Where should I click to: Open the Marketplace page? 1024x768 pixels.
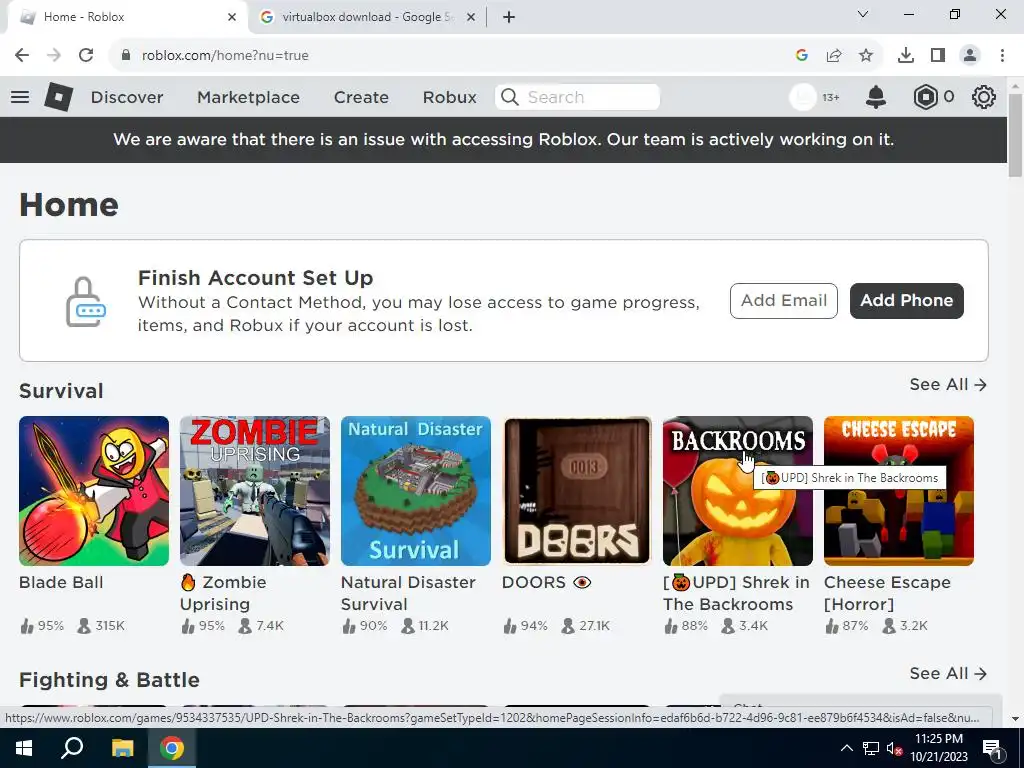point(248,97)
